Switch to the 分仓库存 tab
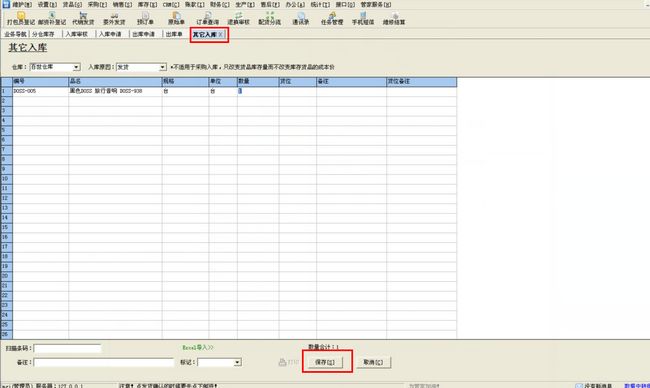The image size is (650, 388). click(x=43, y=34)
